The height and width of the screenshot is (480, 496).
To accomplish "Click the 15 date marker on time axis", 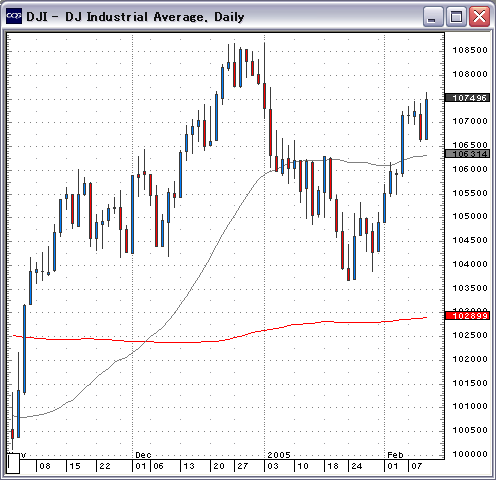I will click(75, 466).
